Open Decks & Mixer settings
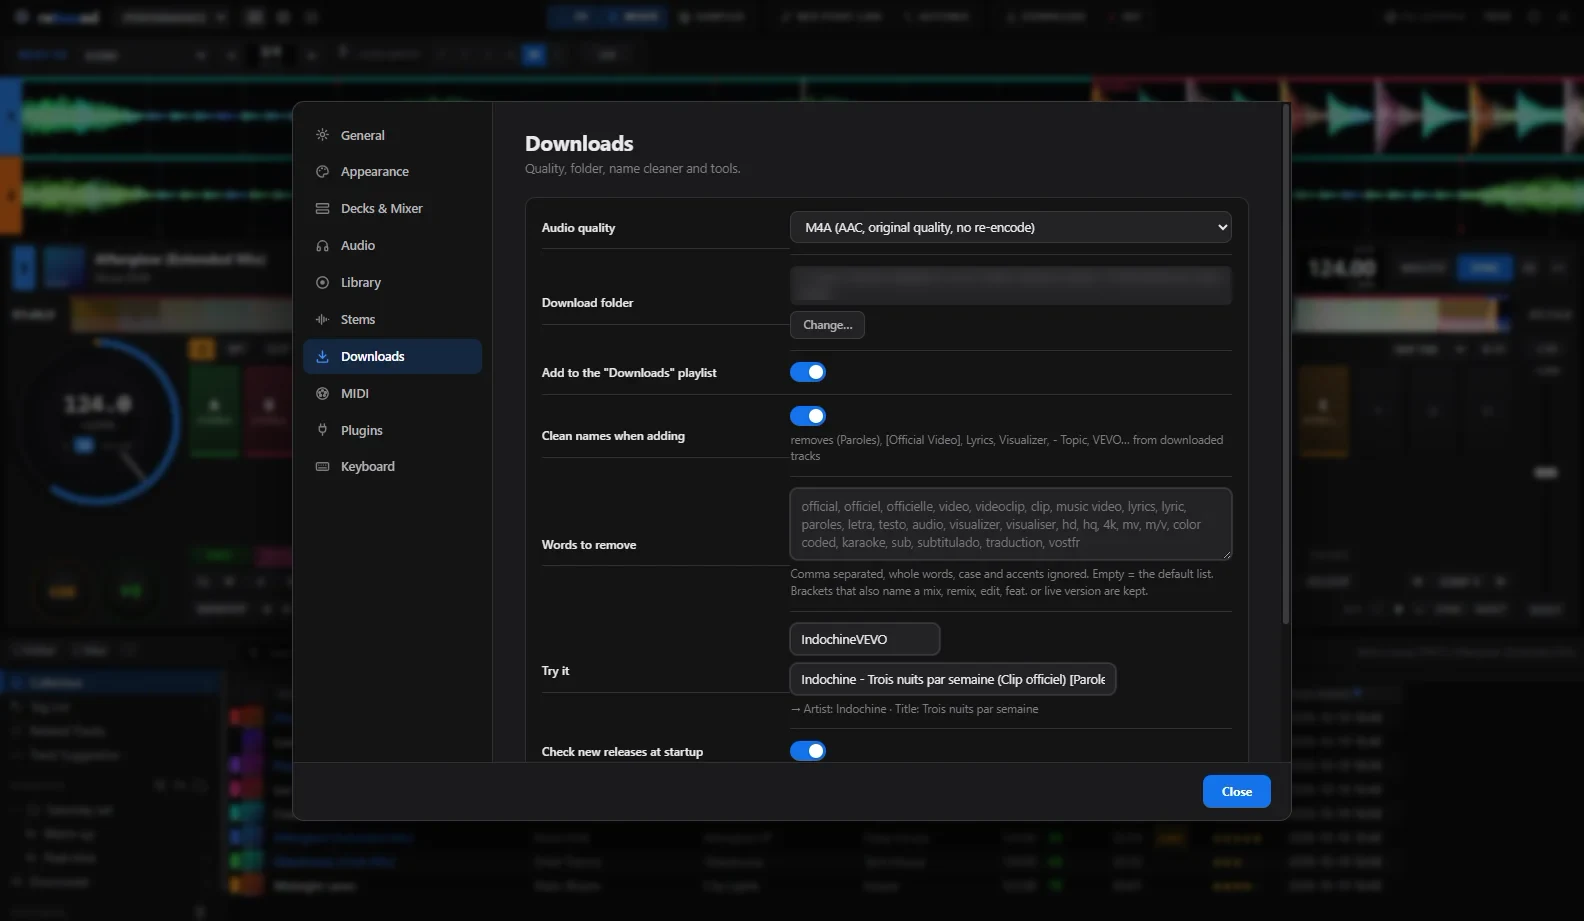1584x921 pixels. click(x=392, y=209)
